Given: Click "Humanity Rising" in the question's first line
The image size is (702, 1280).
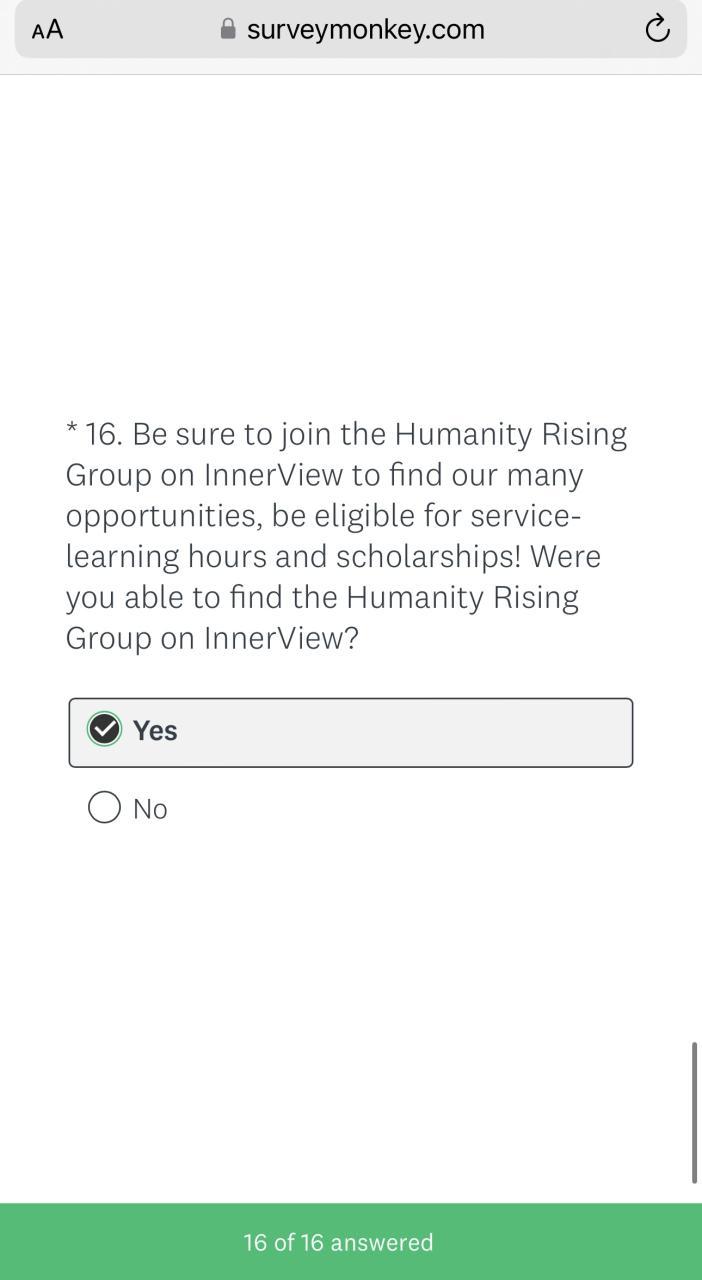Looking at the screenshot, I should (x=510, y=434).
